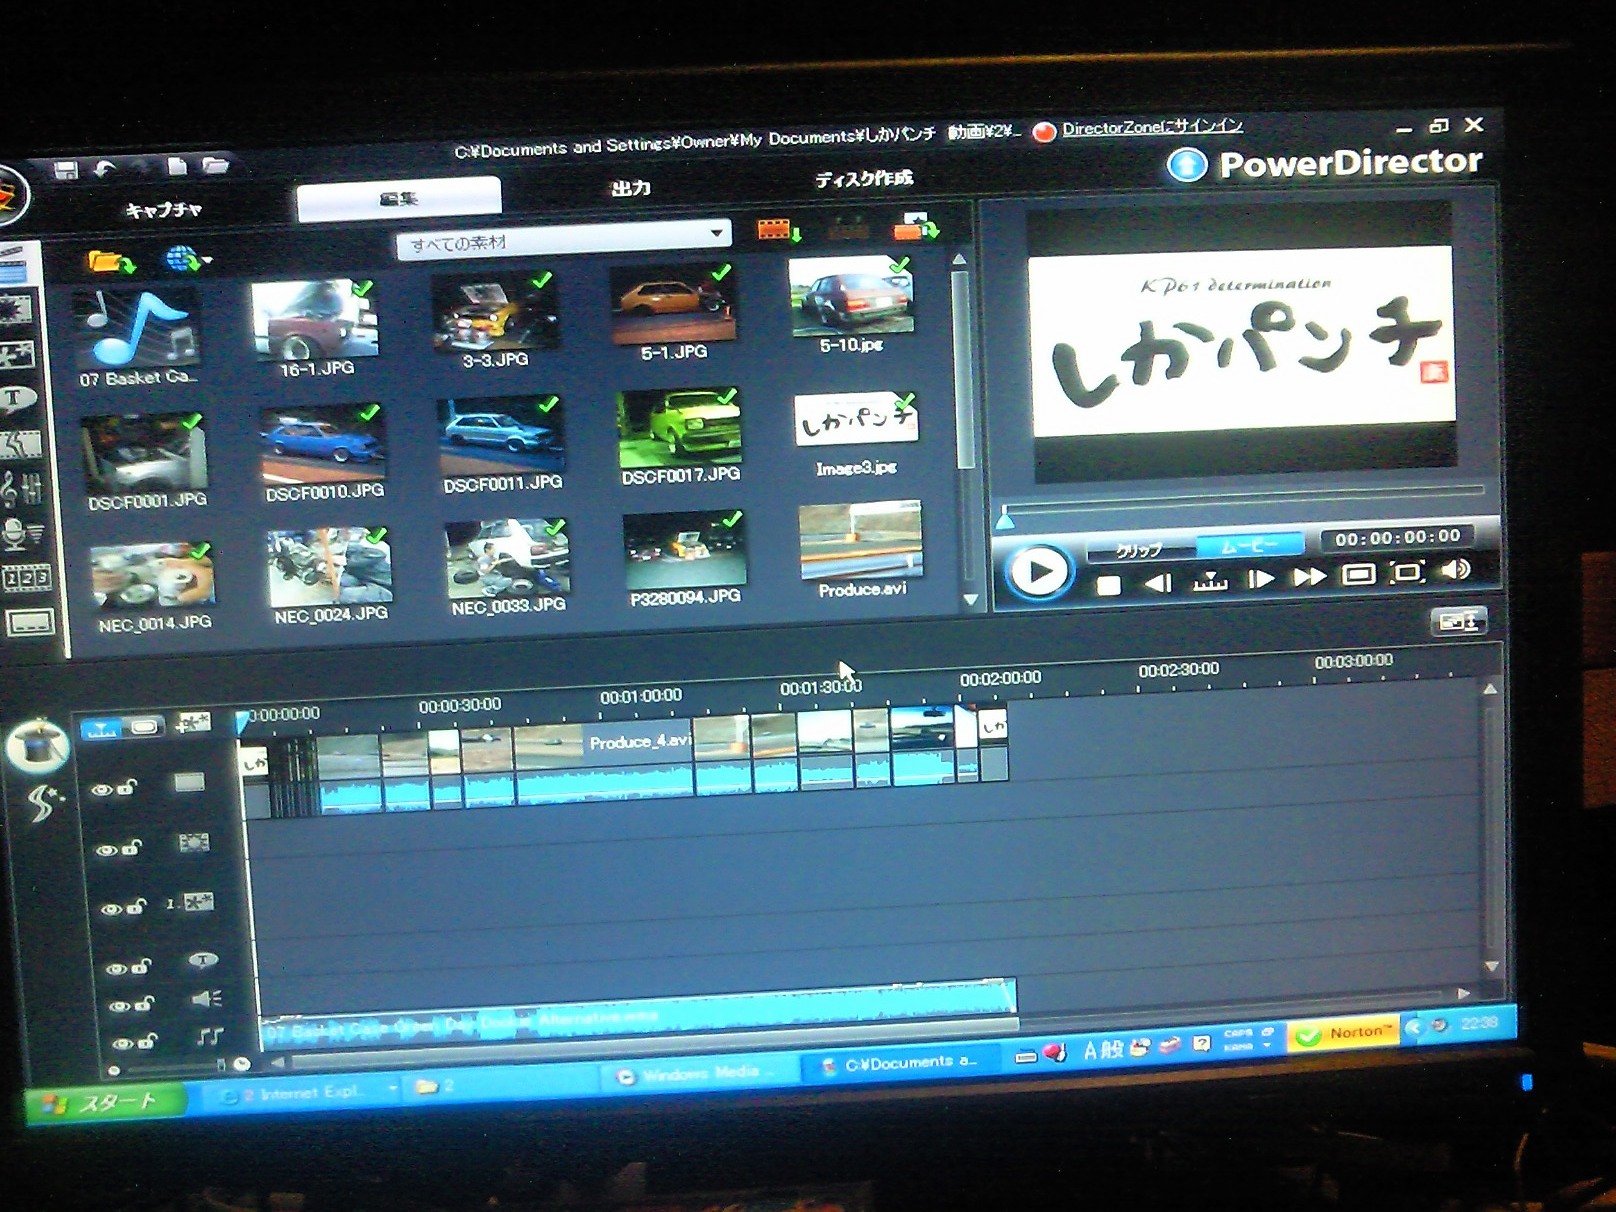
Task: Click the large Play button in preview
Action: click(1038, 573)
